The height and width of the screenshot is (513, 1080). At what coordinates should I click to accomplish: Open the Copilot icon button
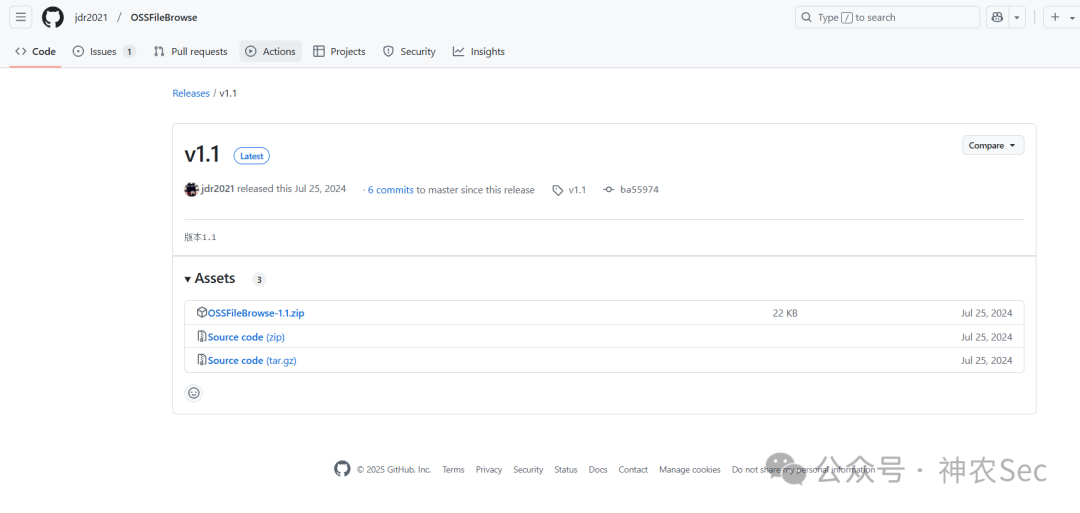tap(996, 18)
